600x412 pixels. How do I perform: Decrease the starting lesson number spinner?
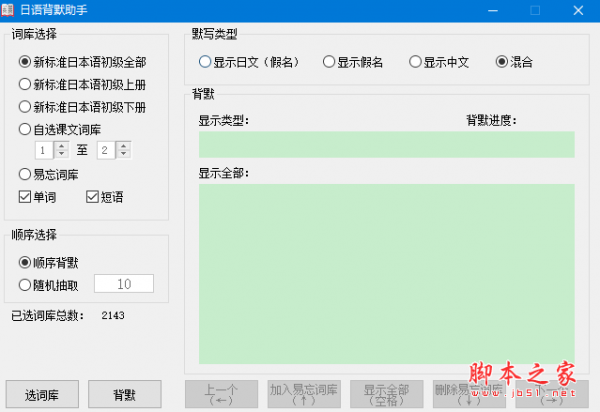click(x=61, y=154)
